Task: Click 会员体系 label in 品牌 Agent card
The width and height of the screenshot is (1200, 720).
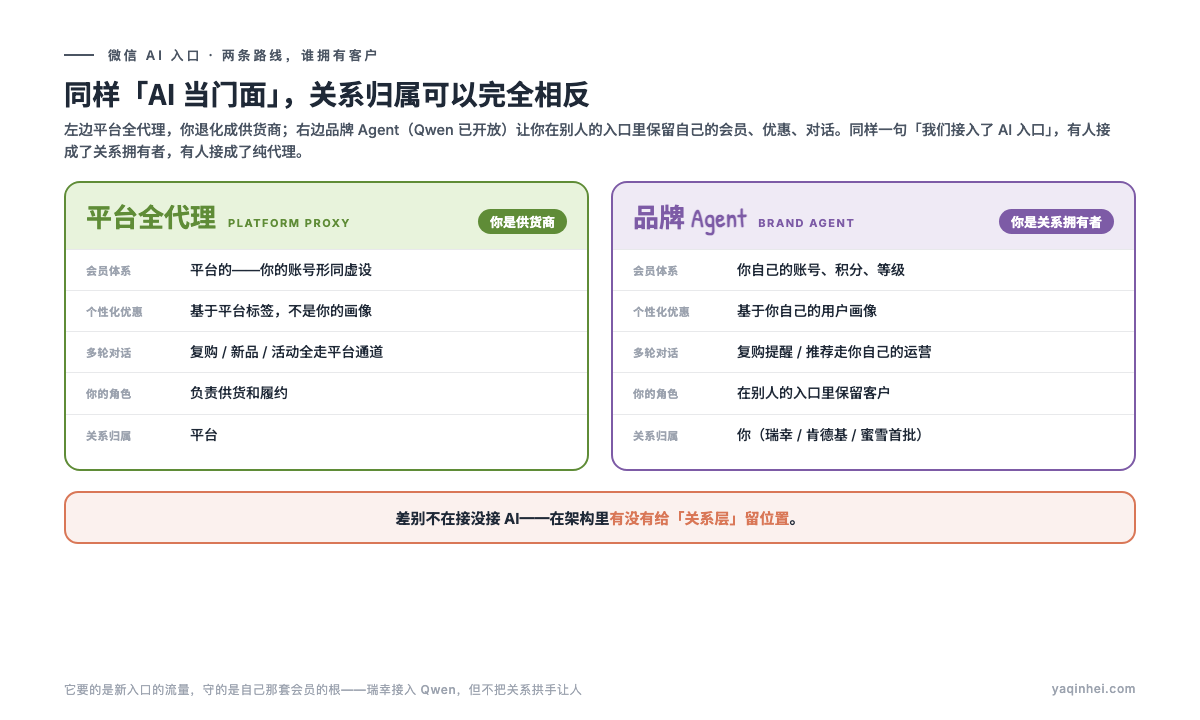Action: coord(655,271)
